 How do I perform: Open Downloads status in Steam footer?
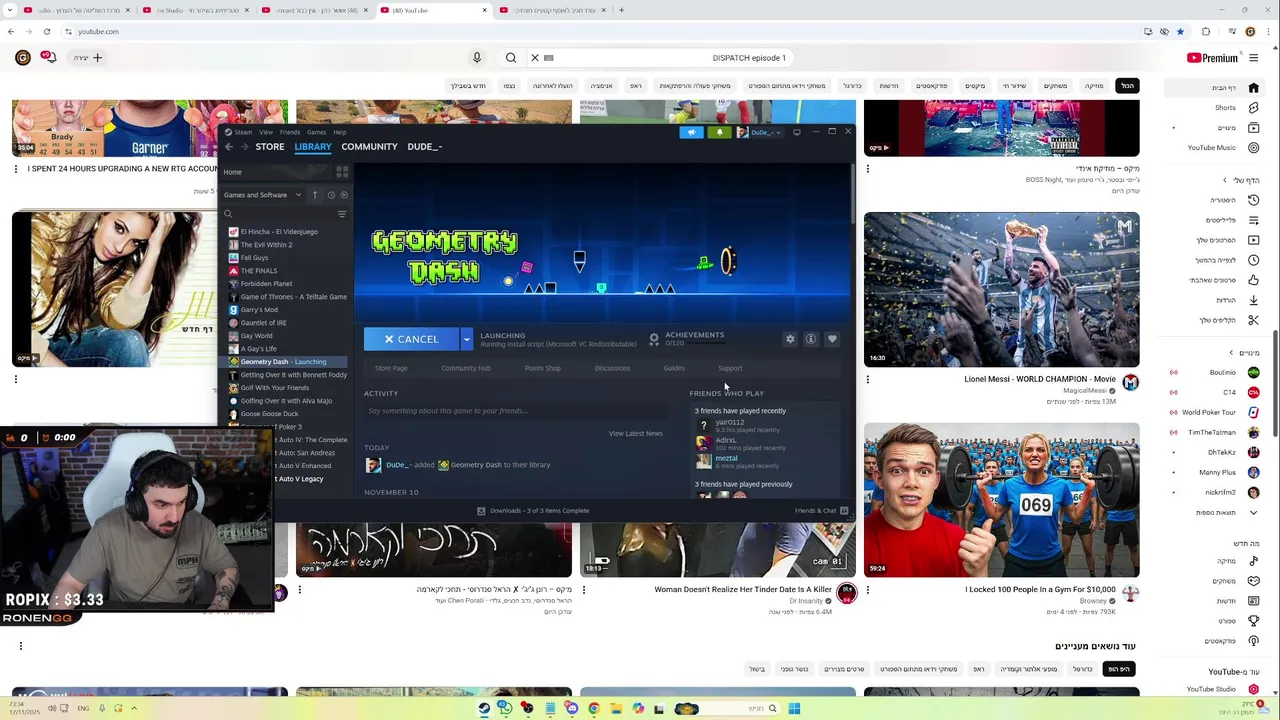[x=533, y=511]
